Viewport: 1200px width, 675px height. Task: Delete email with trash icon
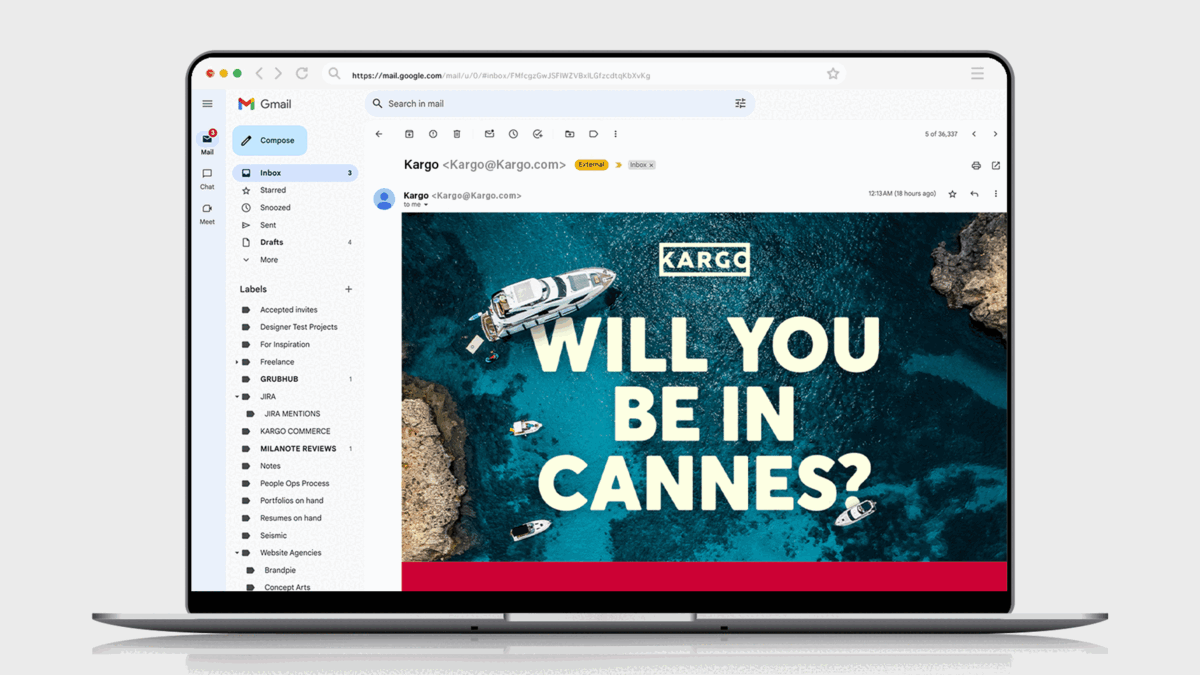(457, 134)
